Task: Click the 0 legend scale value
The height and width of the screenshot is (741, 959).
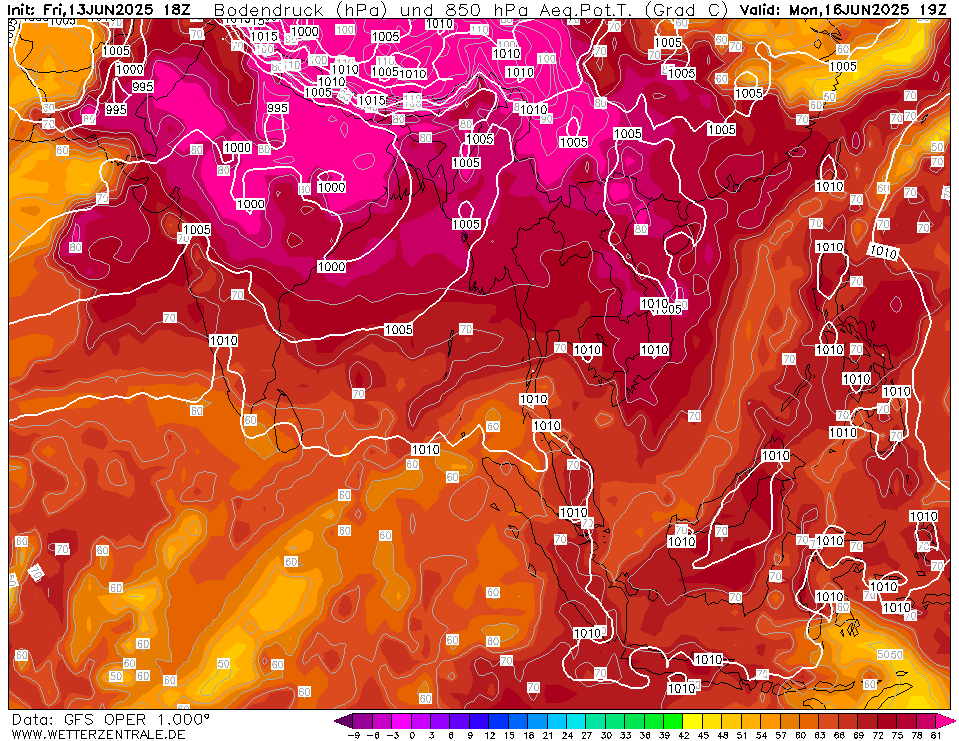Action: point(412,735)
